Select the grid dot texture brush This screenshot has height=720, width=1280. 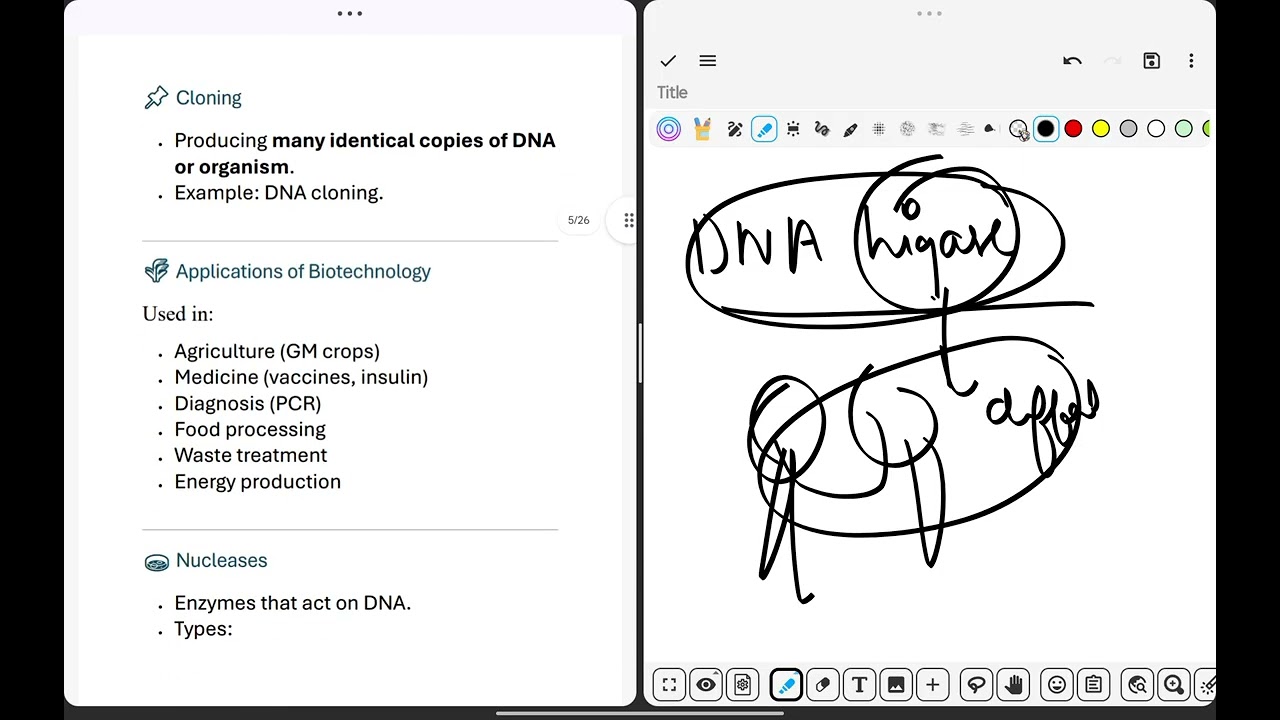pyautogui.click(x=879, y=129)
